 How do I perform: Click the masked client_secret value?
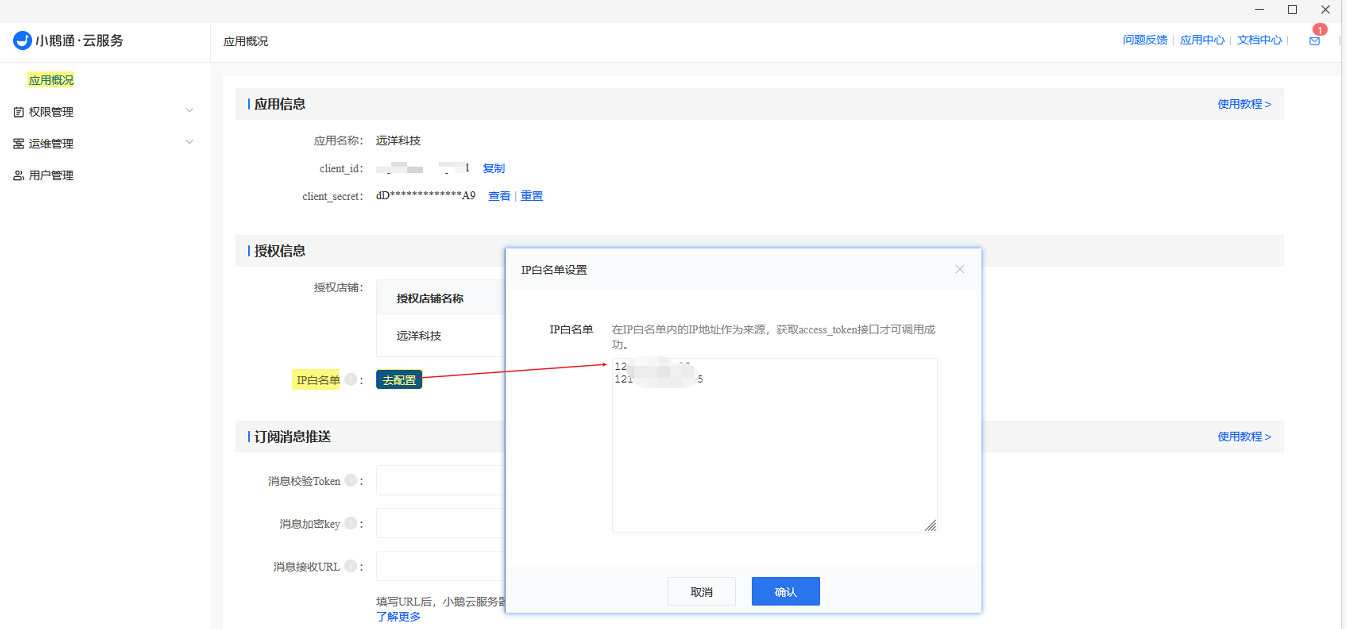426,196
